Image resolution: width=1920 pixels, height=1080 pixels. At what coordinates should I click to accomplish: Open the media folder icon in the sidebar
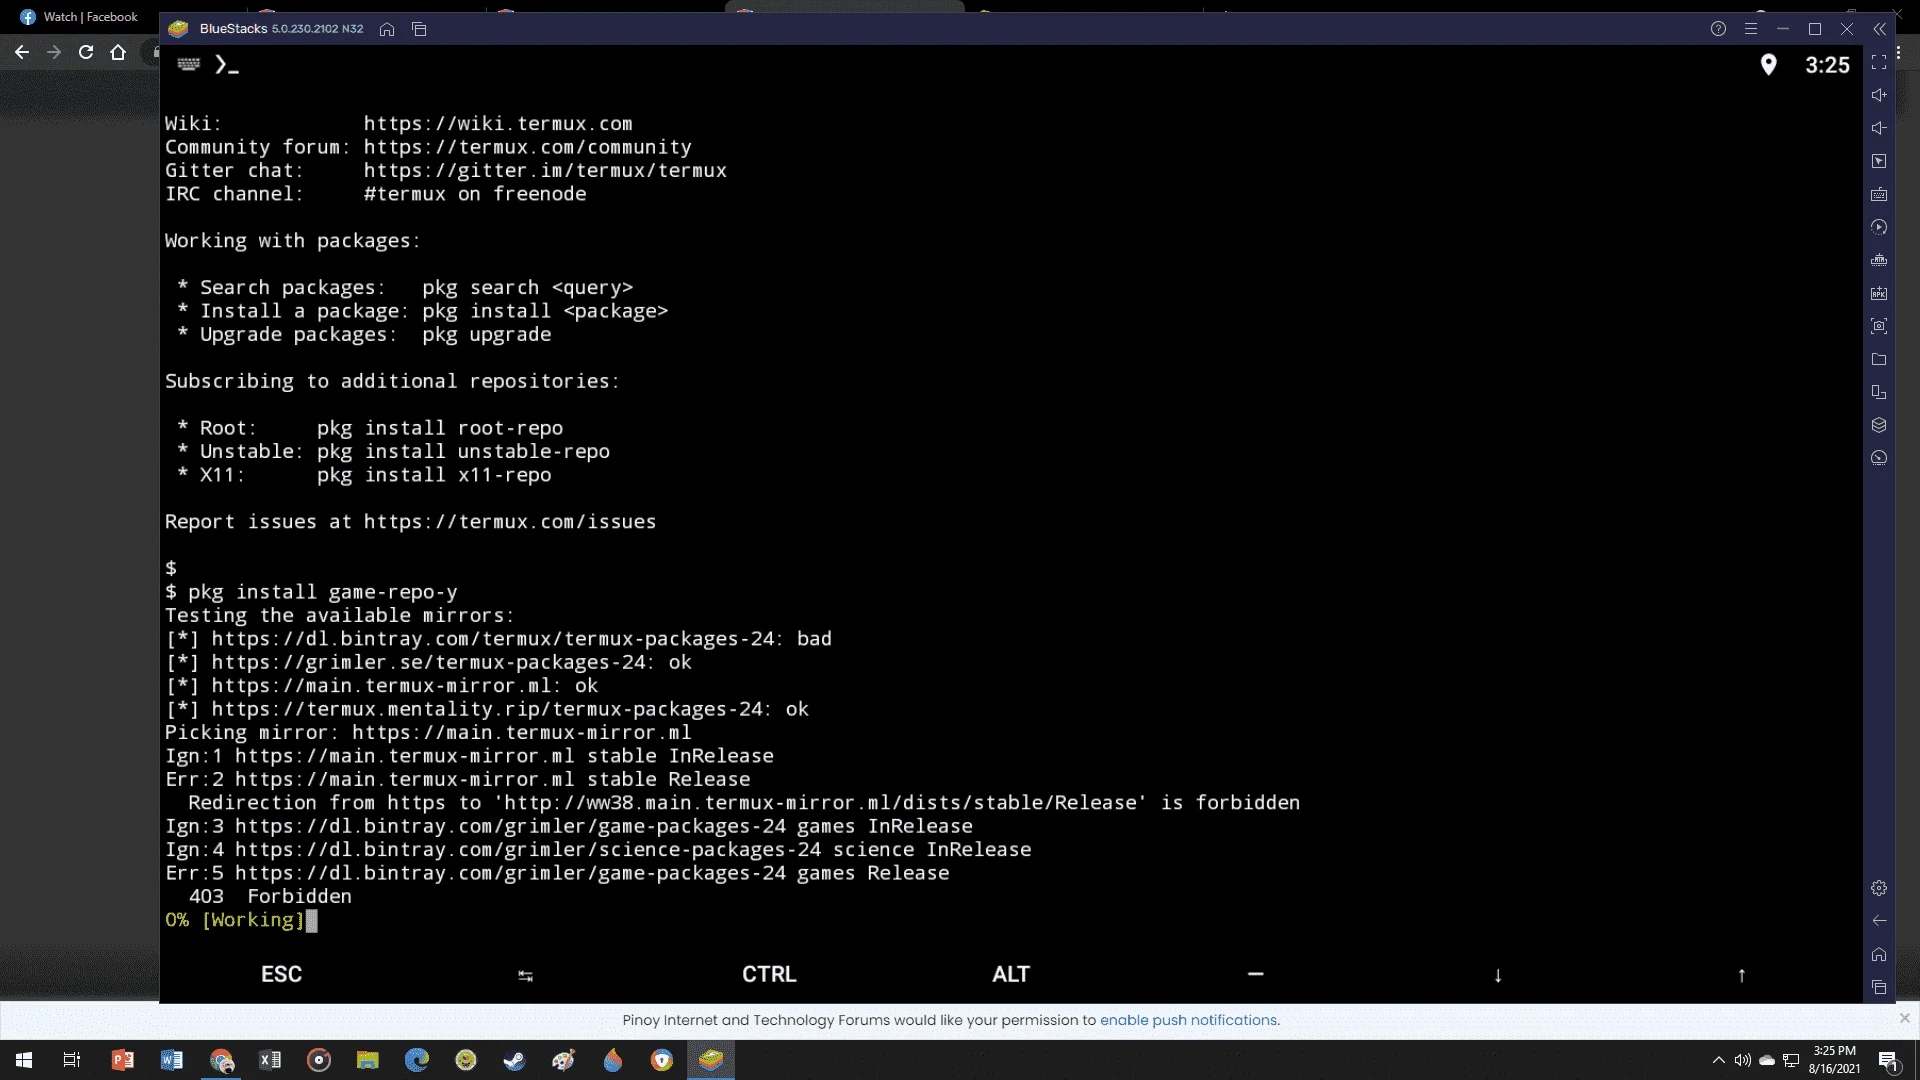1879,359
